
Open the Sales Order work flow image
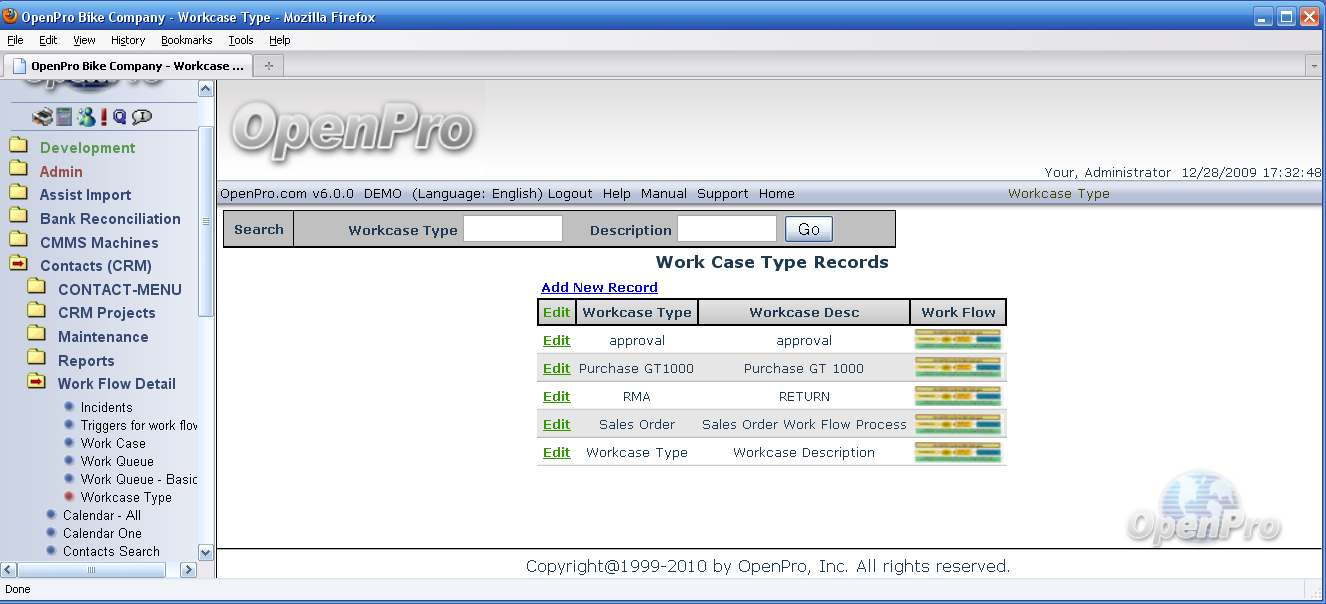(957, 425)
